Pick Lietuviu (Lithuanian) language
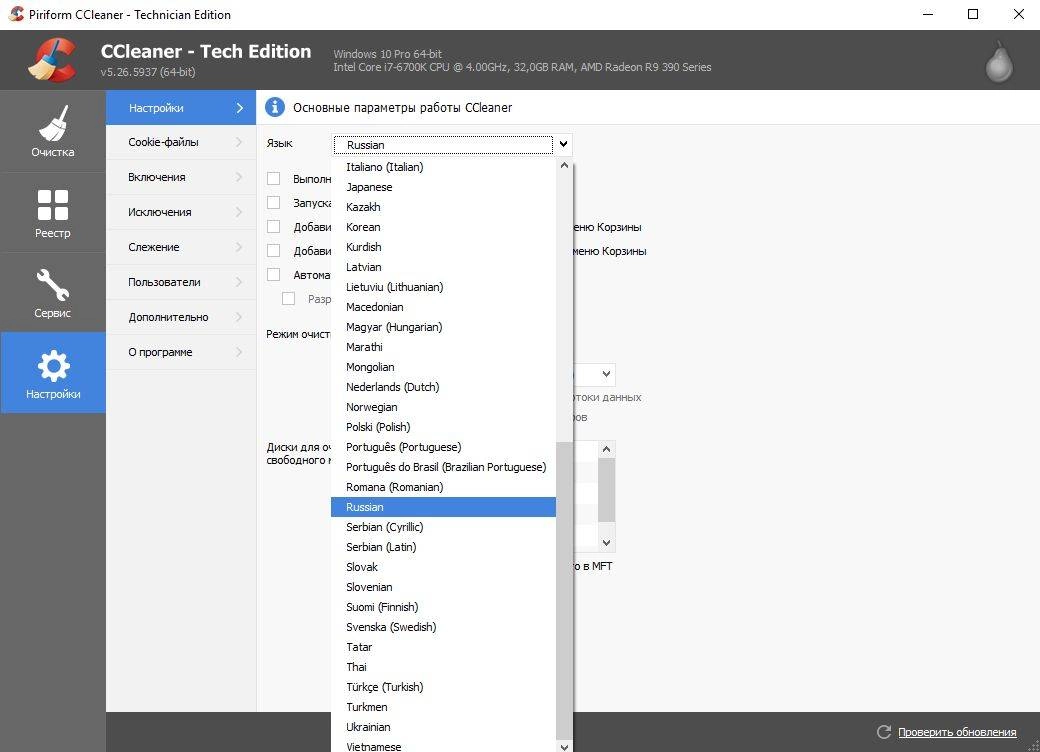Screen dimensions: 1040x752 443,286
